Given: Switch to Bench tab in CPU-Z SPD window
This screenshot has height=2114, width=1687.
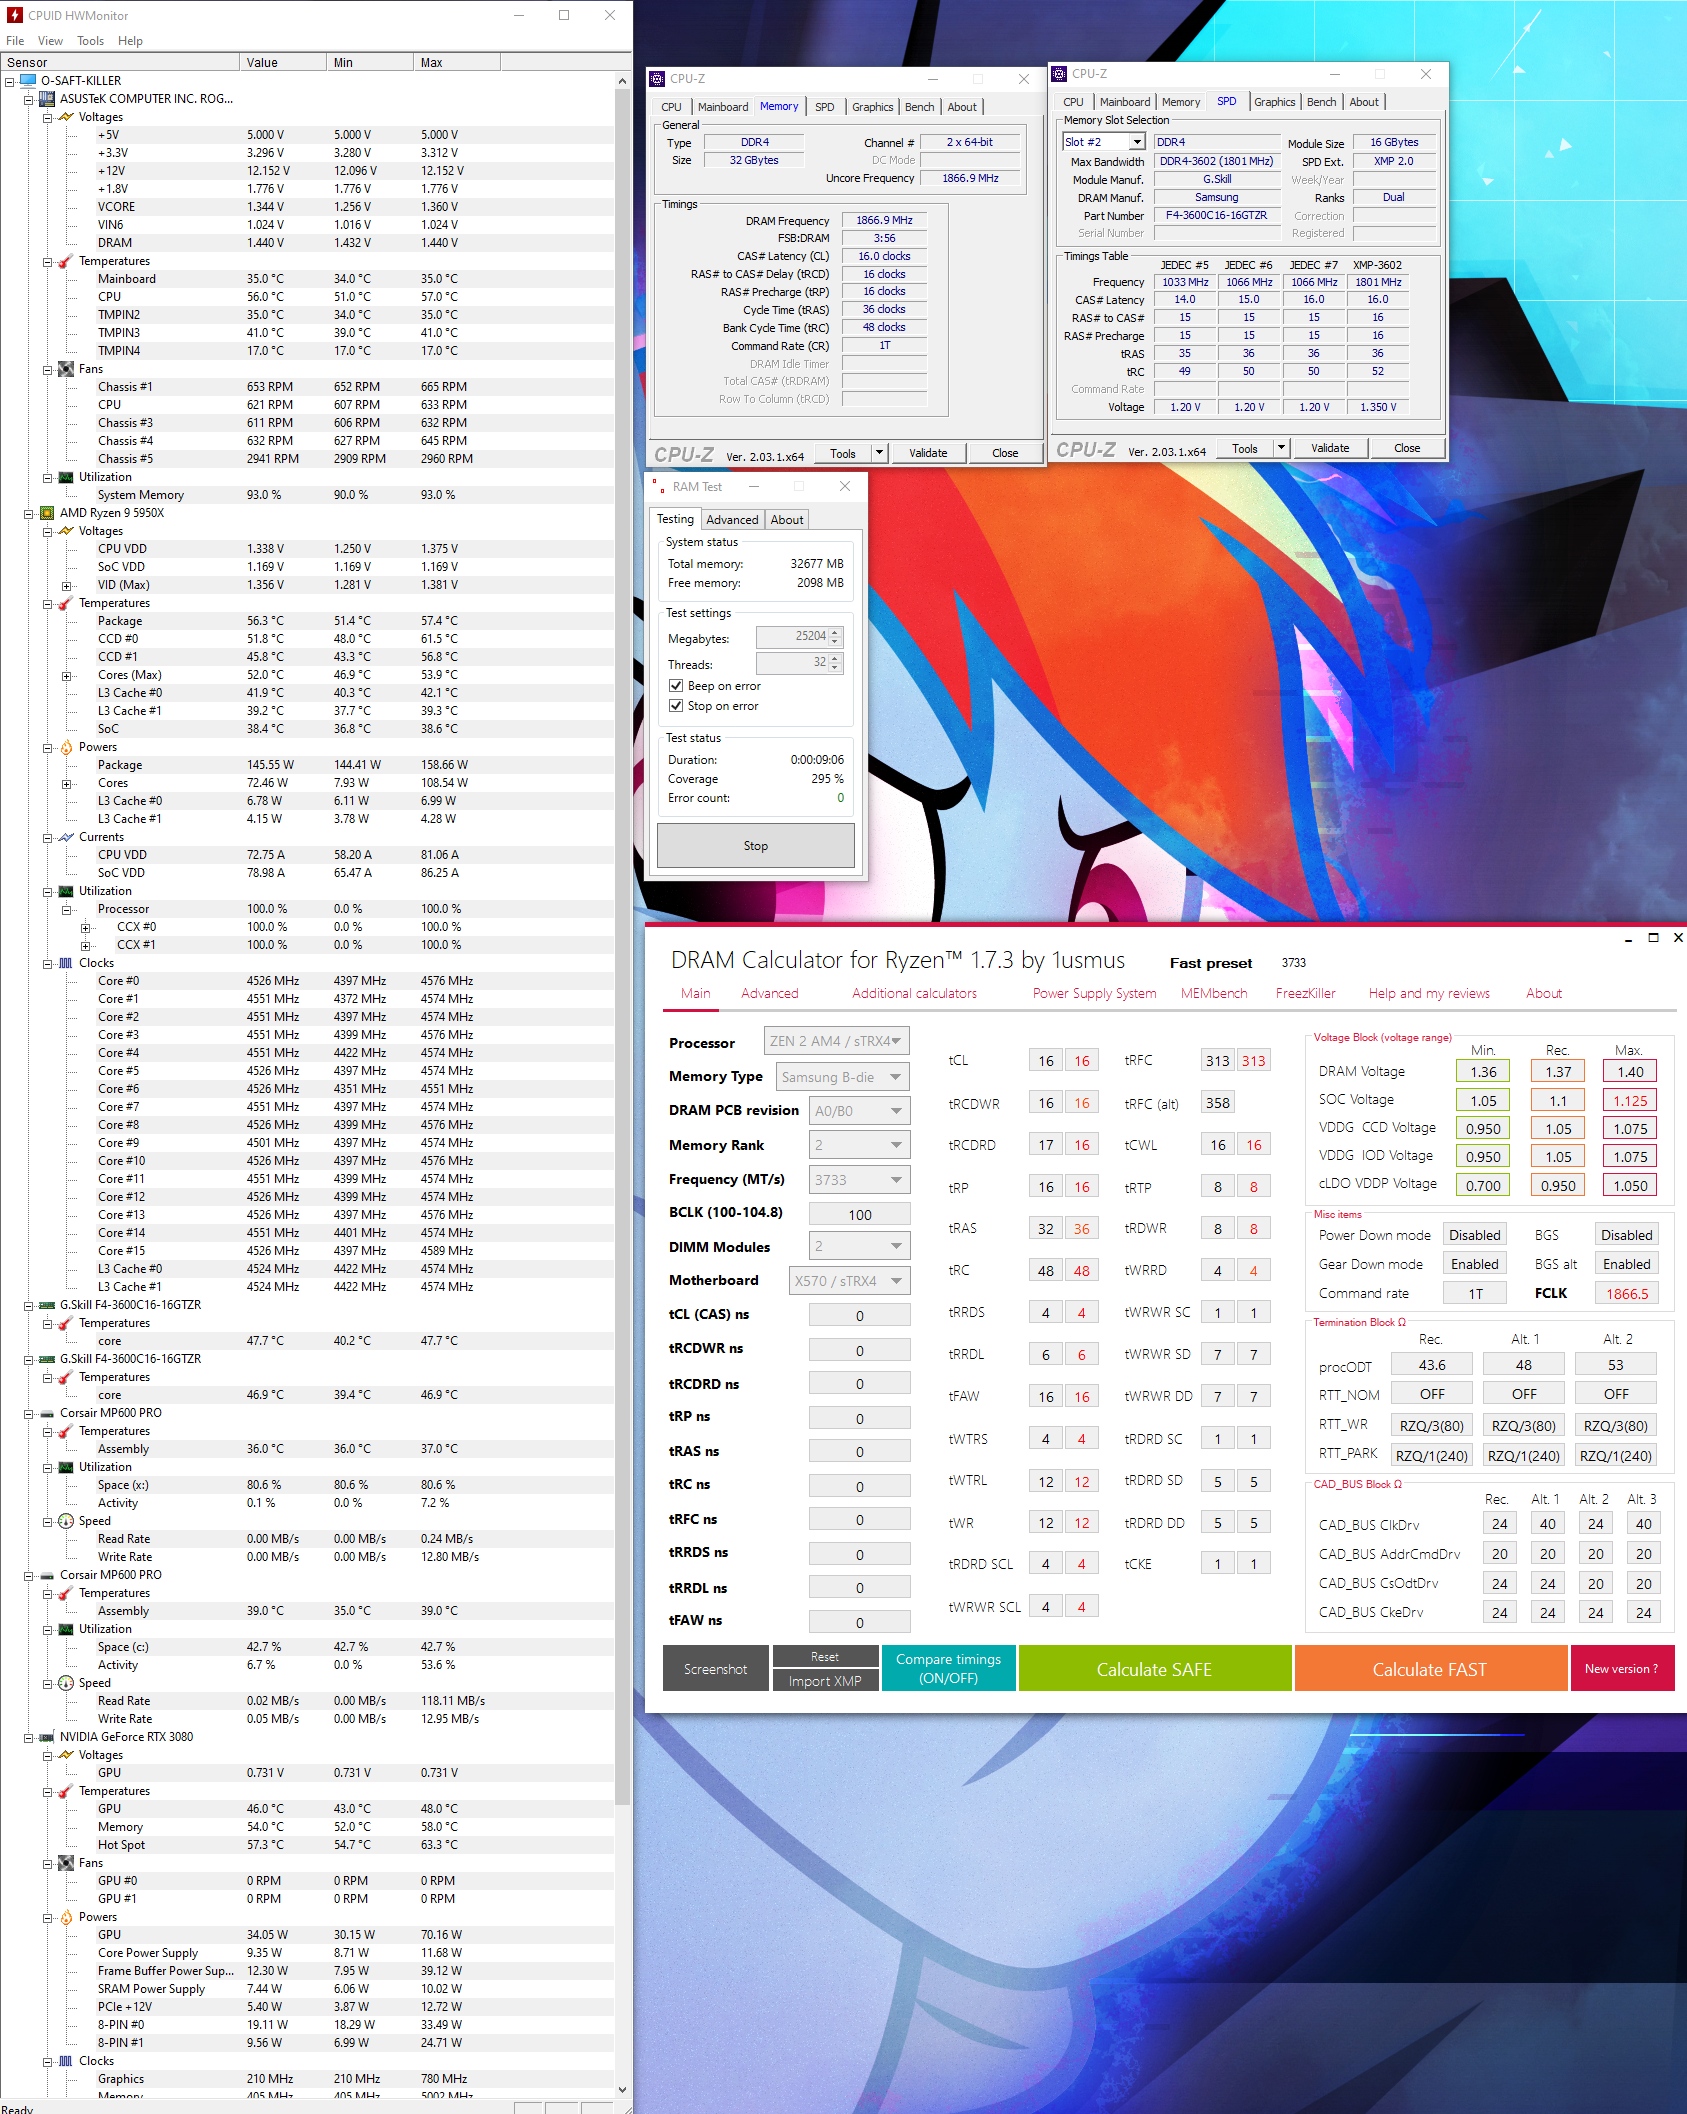Looking at the screenshot, I should 1321,102.
